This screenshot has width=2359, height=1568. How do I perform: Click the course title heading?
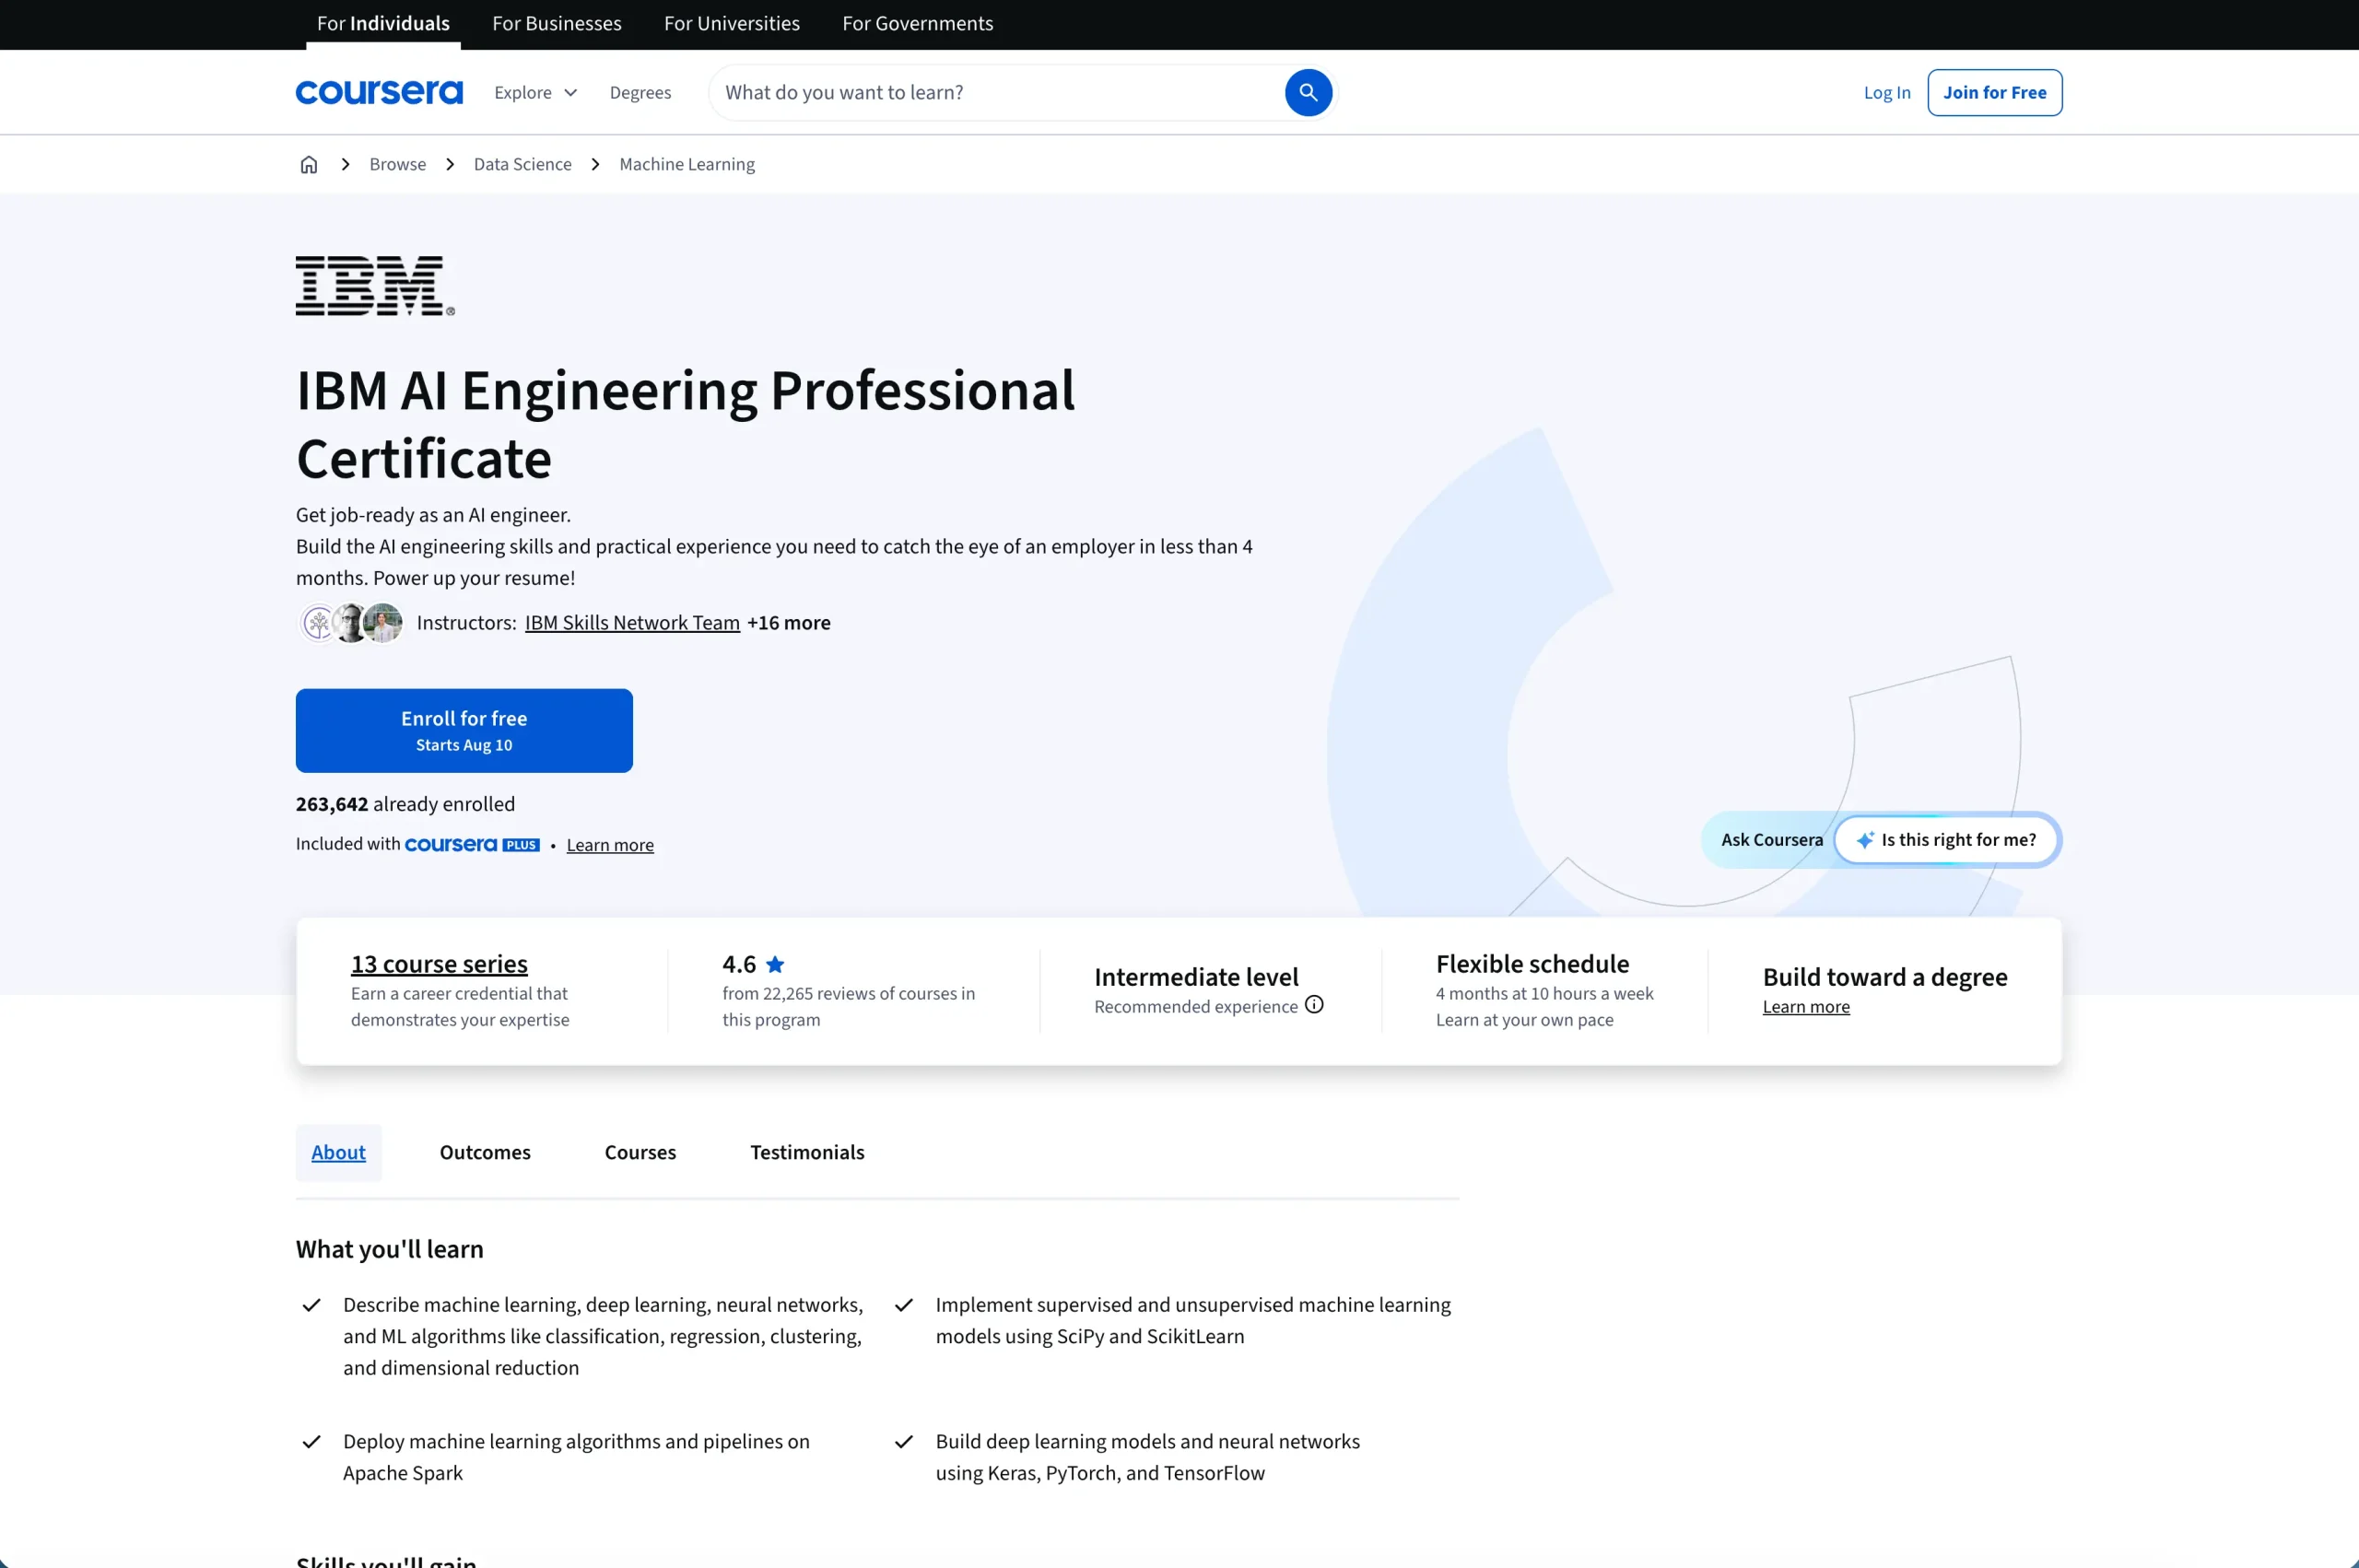[x=685, y=424]
